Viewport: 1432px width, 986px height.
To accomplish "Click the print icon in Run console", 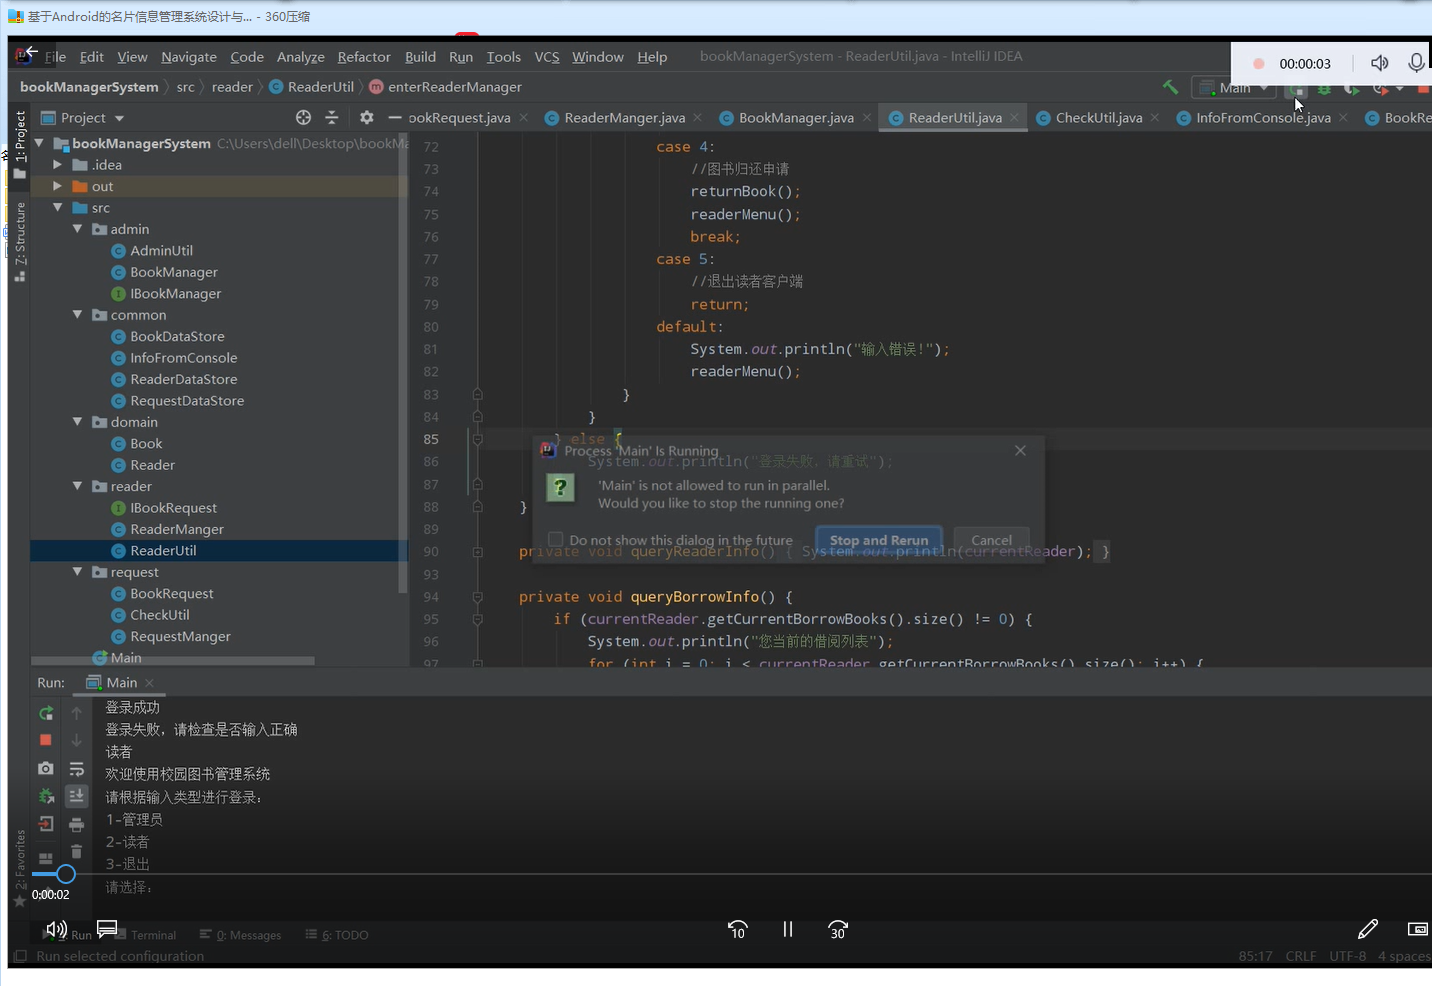I will coord(76,825).
